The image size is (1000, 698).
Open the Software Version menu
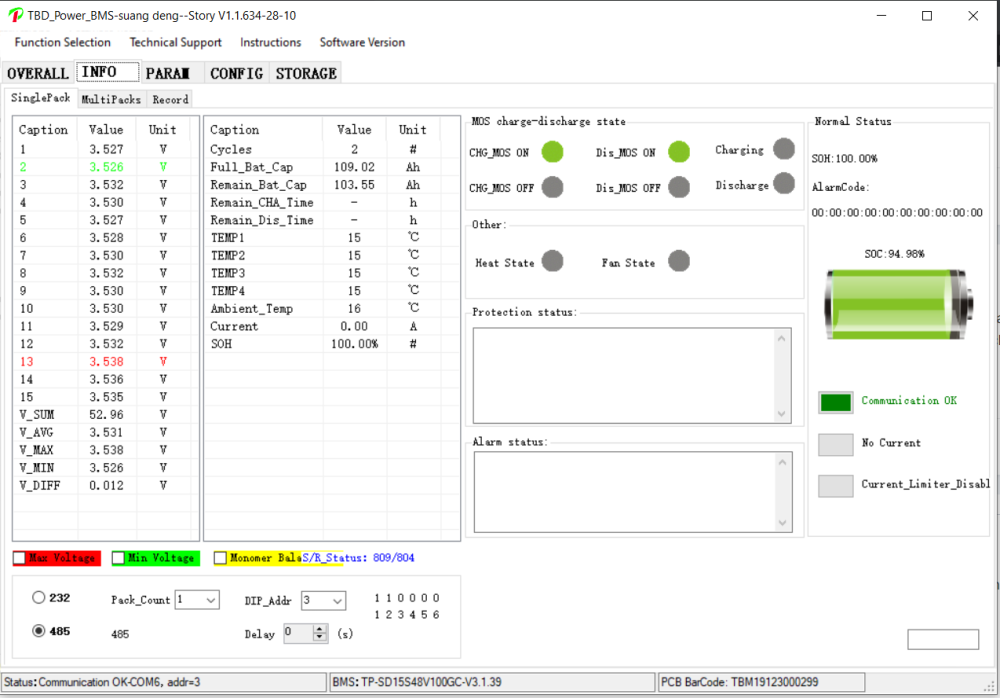(362, 42)
